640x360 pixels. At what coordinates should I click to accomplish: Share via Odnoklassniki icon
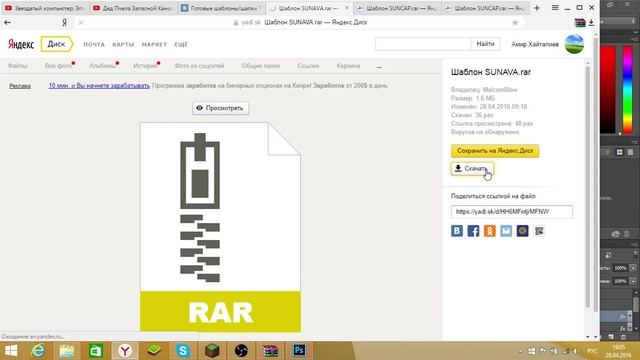click(x=489, y=231)
